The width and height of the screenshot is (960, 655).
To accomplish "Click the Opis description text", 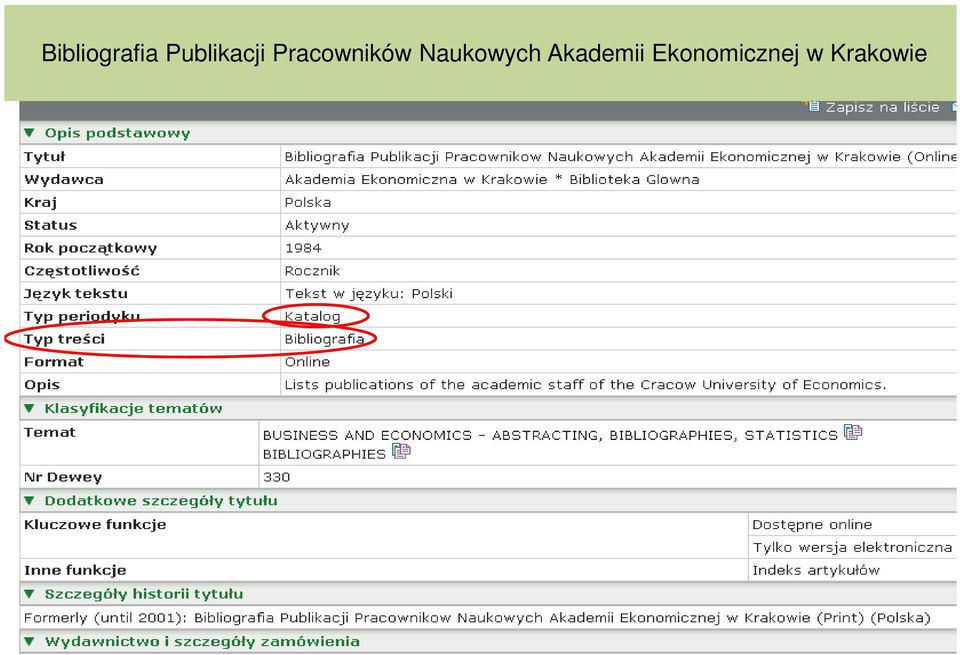I will coord(585,385).
